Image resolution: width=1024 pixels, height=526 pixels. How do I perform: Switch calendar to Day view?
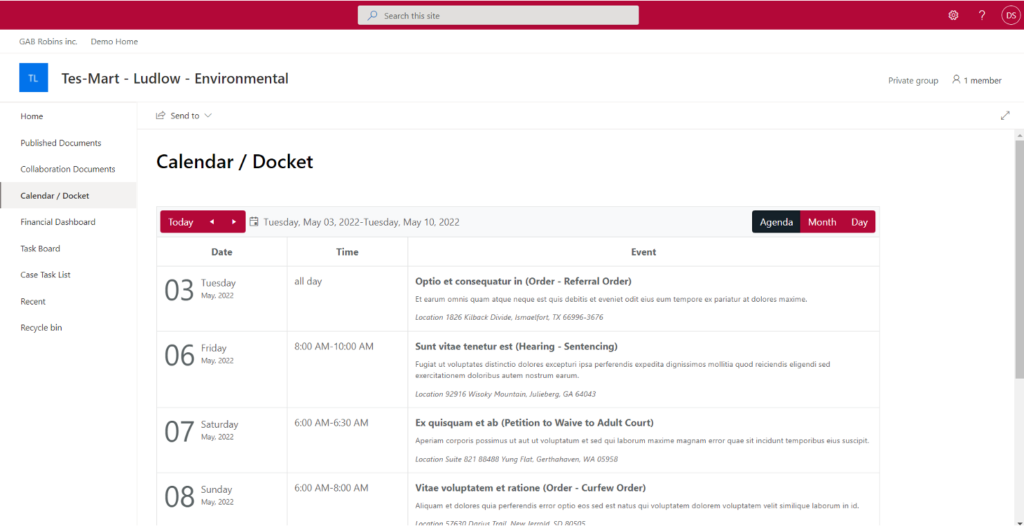[859, 222]
